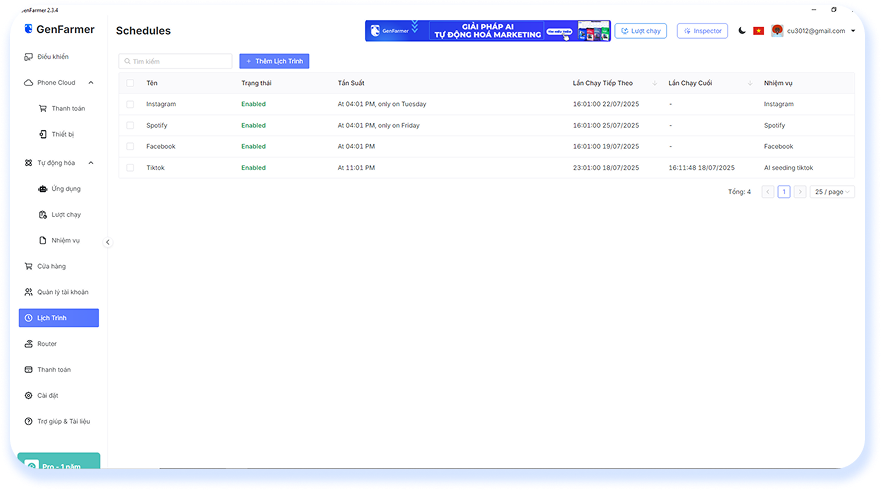Collapse the Tự động hóa section chevron

[x=91, y=163]
